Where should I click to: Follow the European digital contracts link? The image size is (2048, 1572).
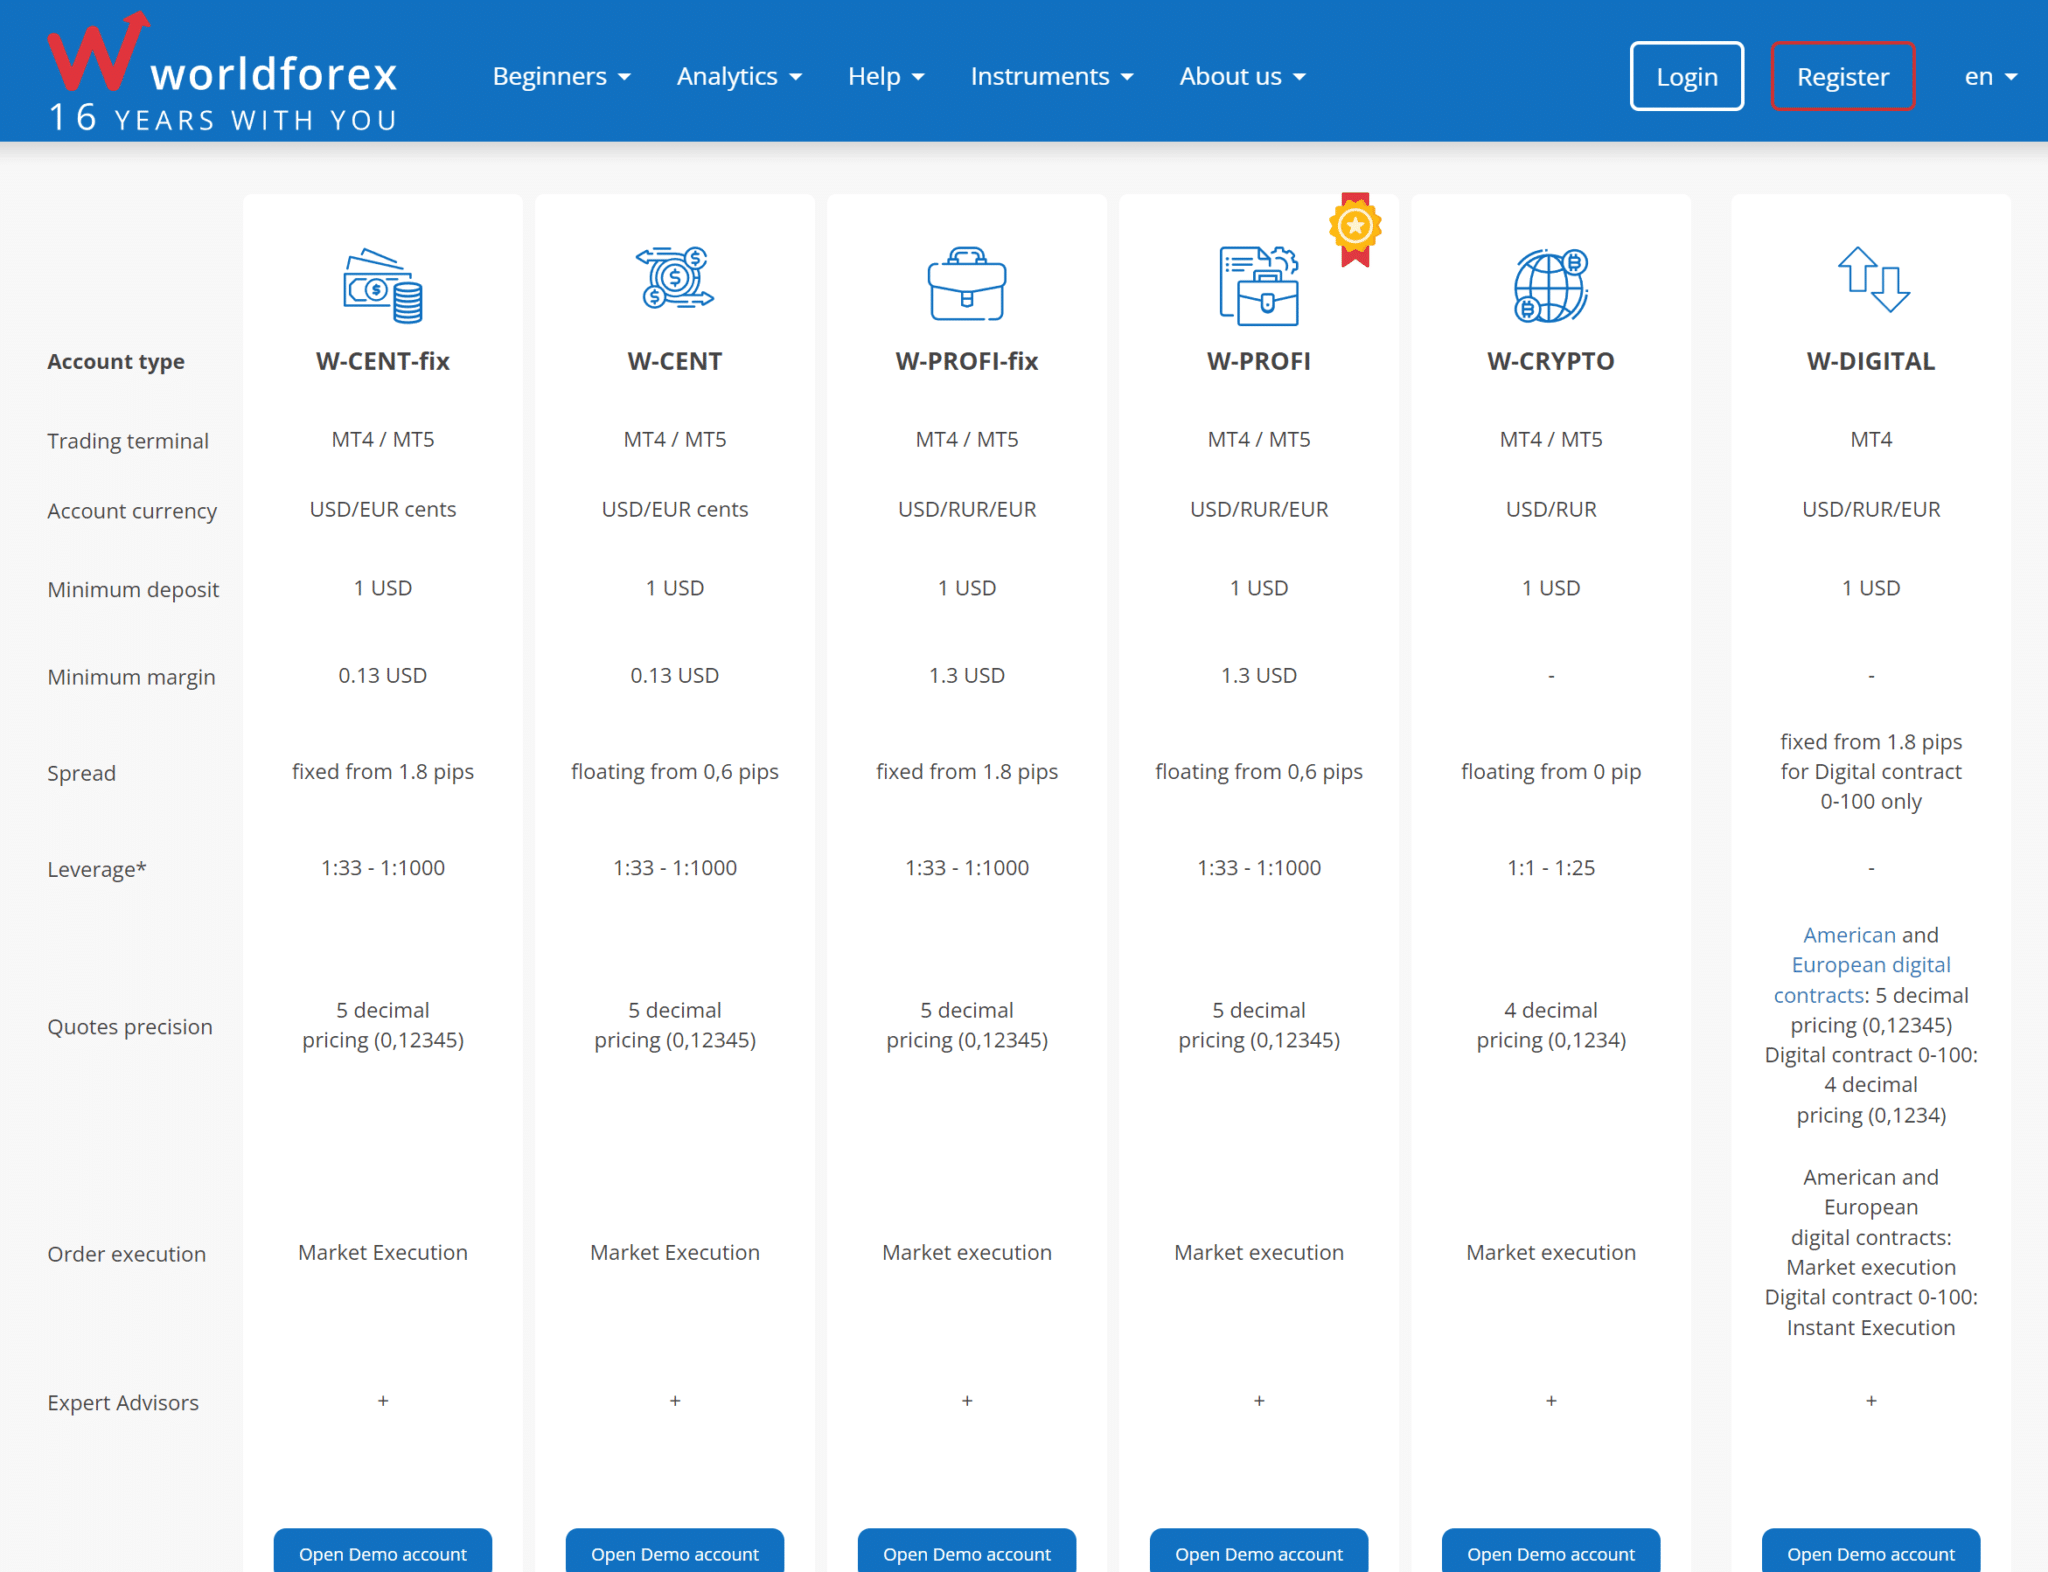coord(1870,966)
